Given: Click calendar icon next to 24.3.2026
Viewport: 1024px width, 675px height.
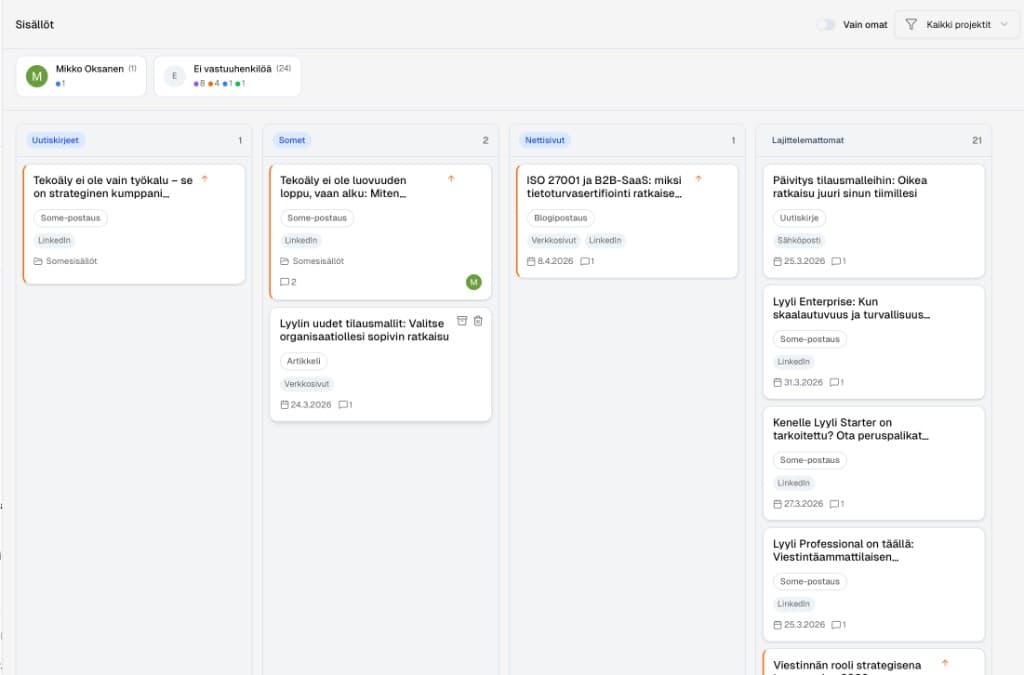Looking at the screenshot, I should pos(284,405).
